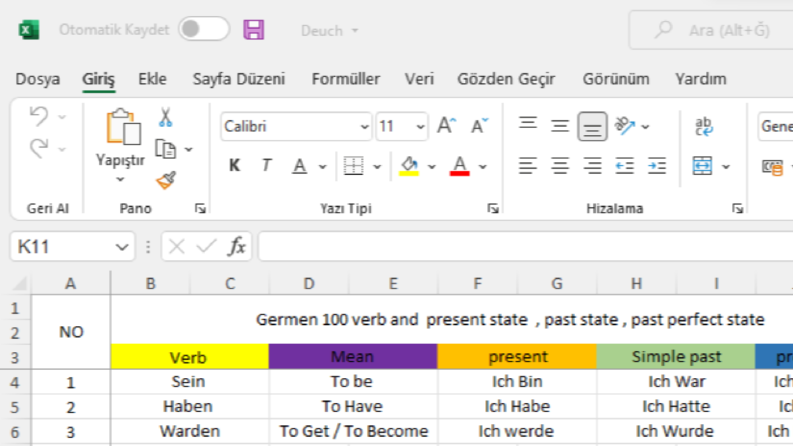The width and height of the screenshot is (793, 446).
Task: Click the Format Painter brush icon
Action: click(166, 180)
